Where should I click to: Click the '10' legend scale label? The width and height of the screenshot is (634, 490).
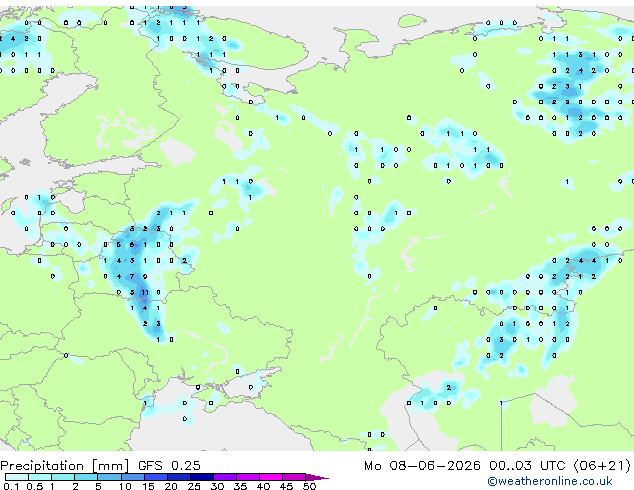click(125, 486)
